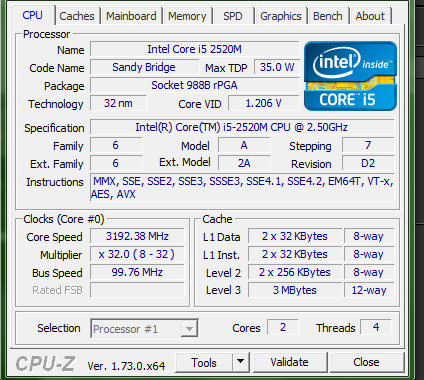
Task: Click the empty Rated FSB field
Action: (x=137, y=290)
